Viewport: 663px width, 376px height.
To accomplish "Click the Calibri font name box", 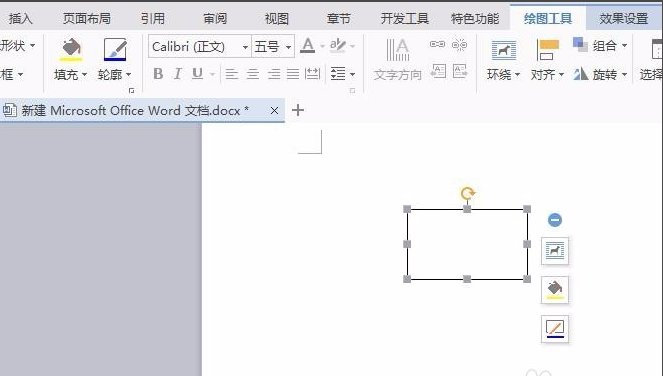I will (x=195, y=46).
